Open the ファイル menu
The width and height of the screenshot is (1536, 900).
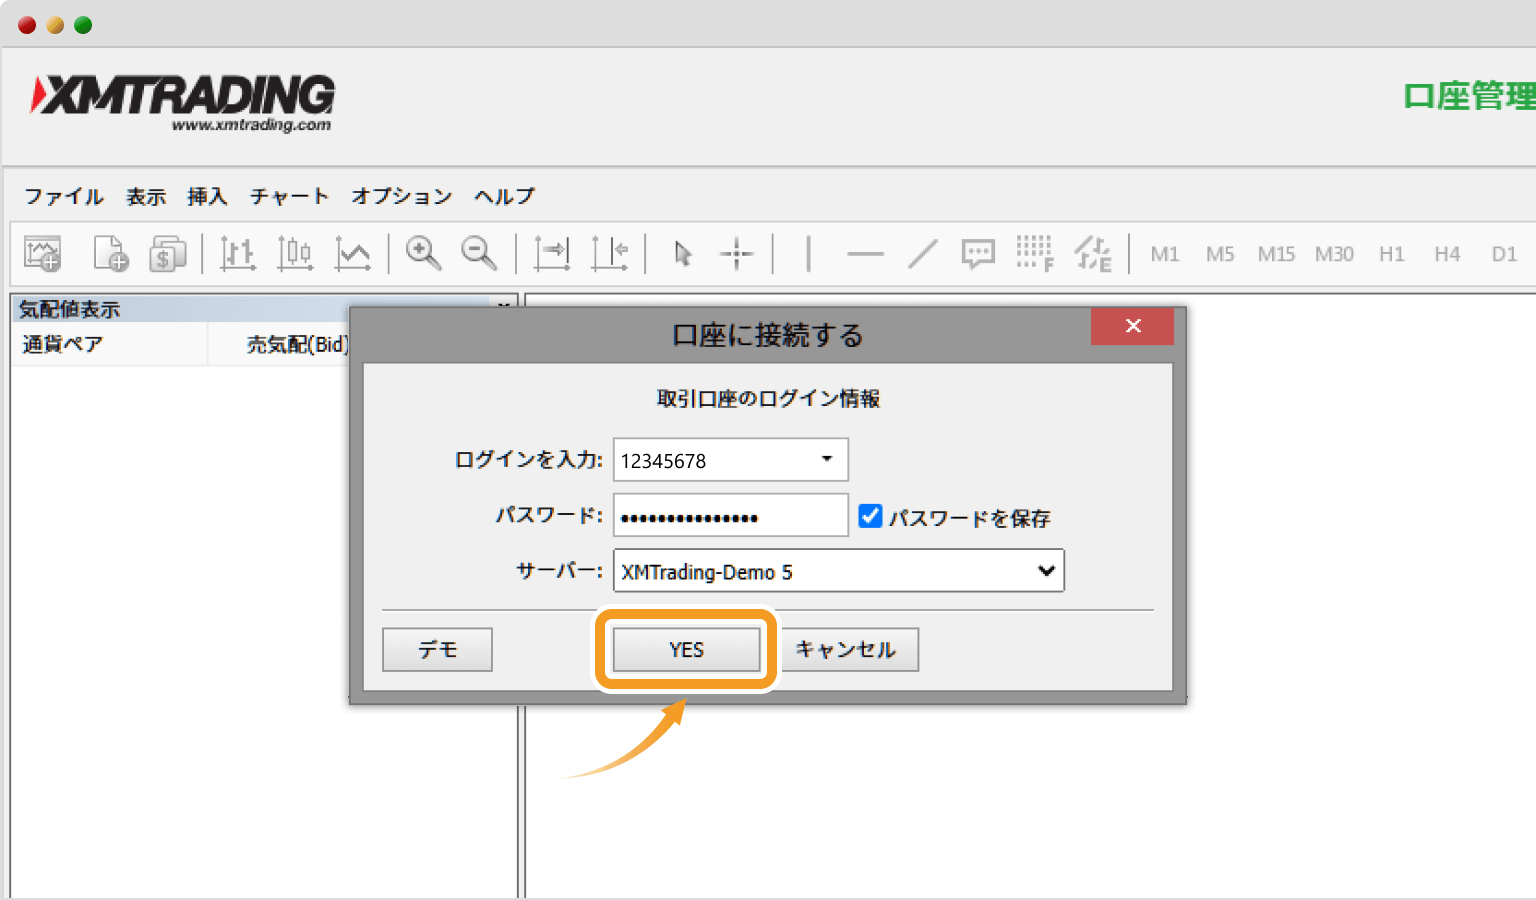[64, 196]
